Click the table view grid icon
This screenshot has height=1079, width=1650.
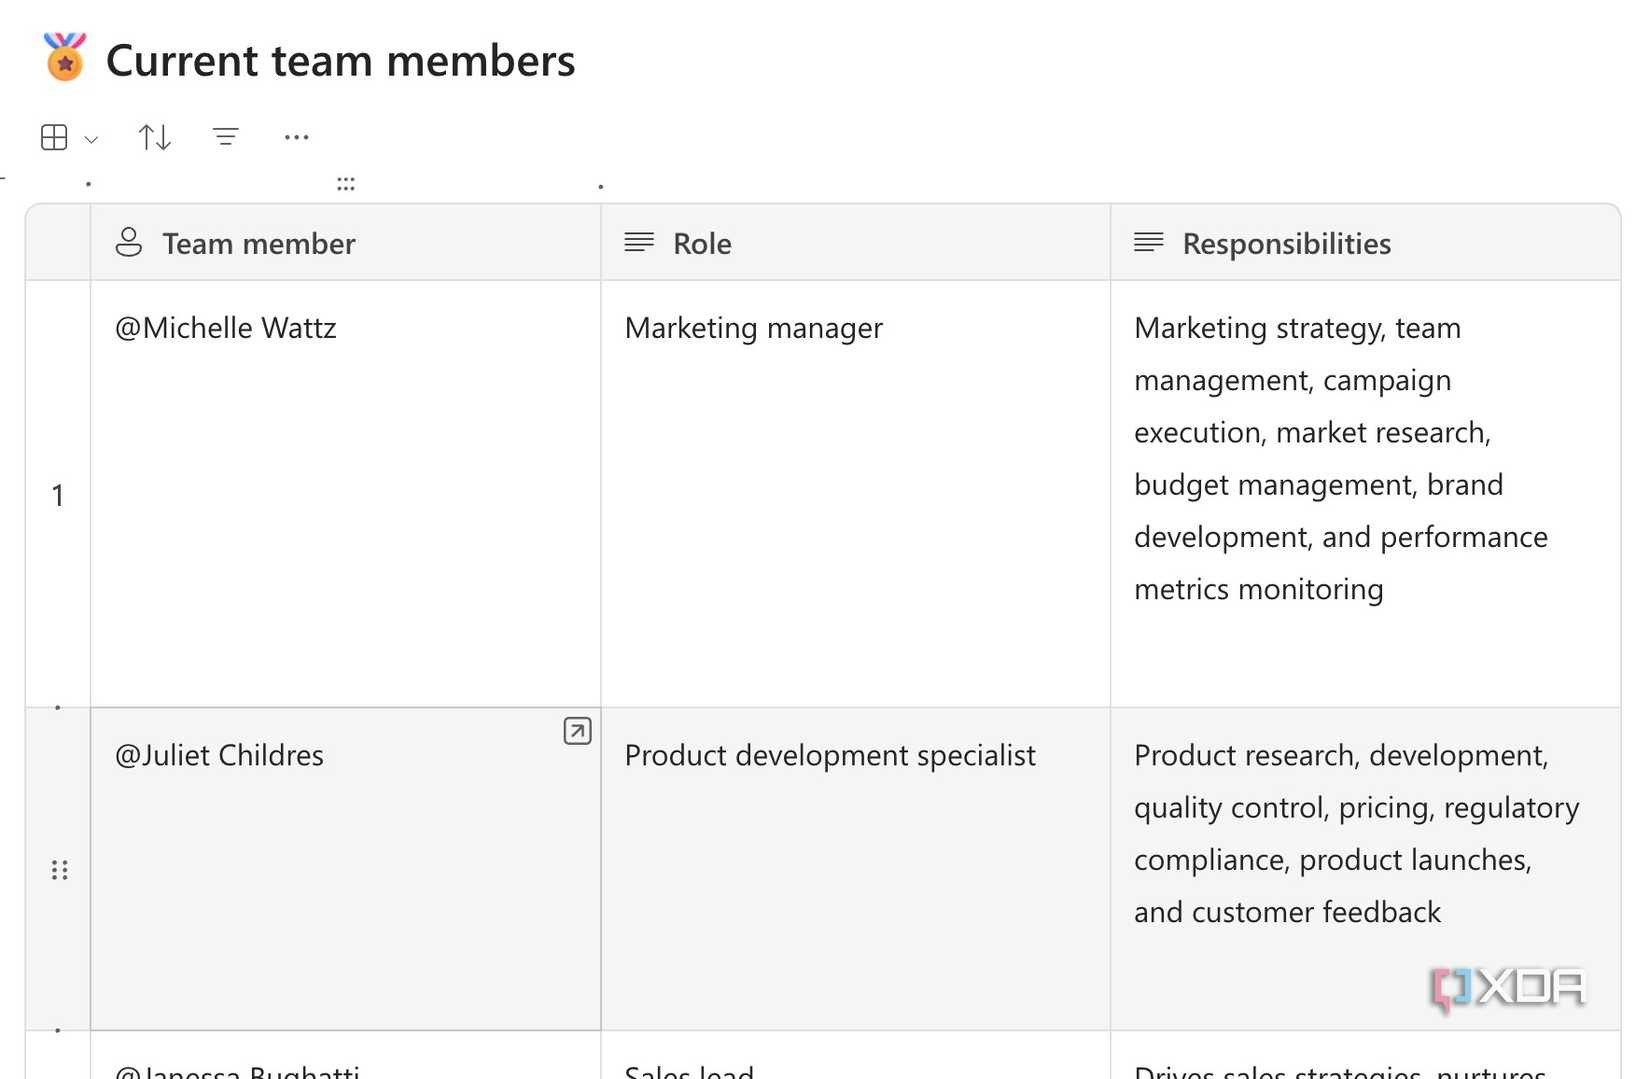click(54, 137)
